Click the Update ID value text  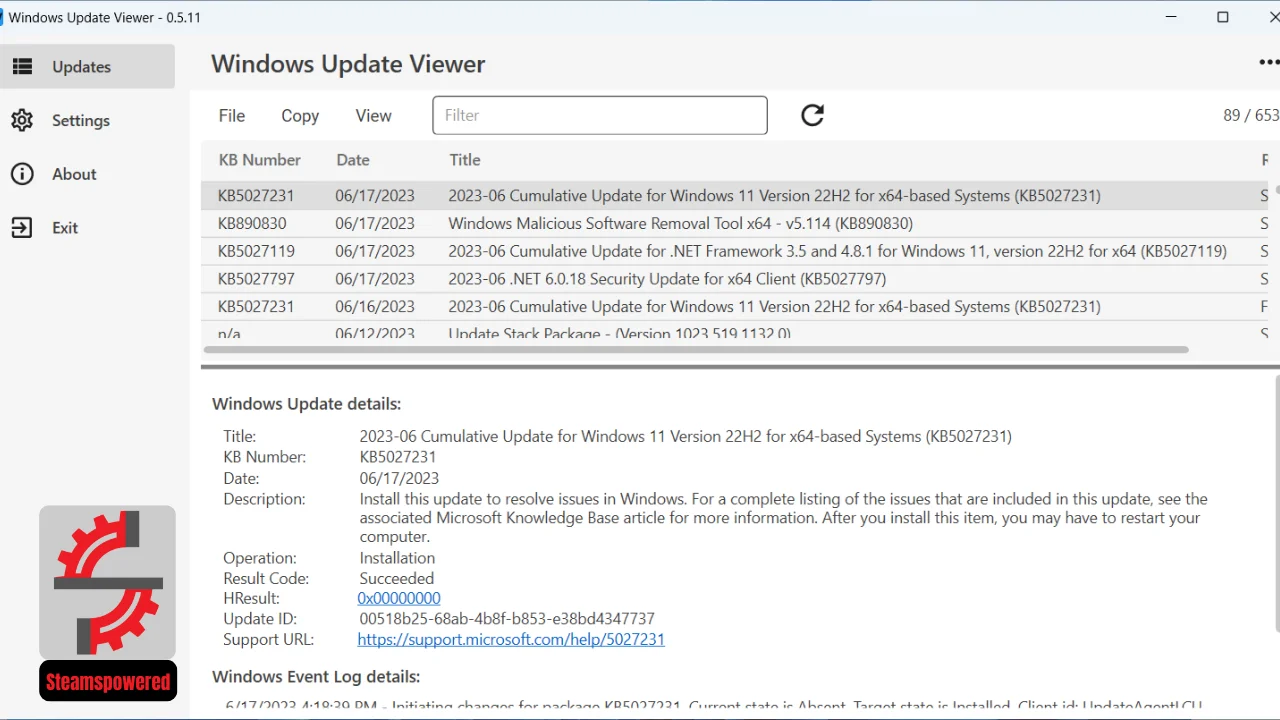tap(507, 619)
